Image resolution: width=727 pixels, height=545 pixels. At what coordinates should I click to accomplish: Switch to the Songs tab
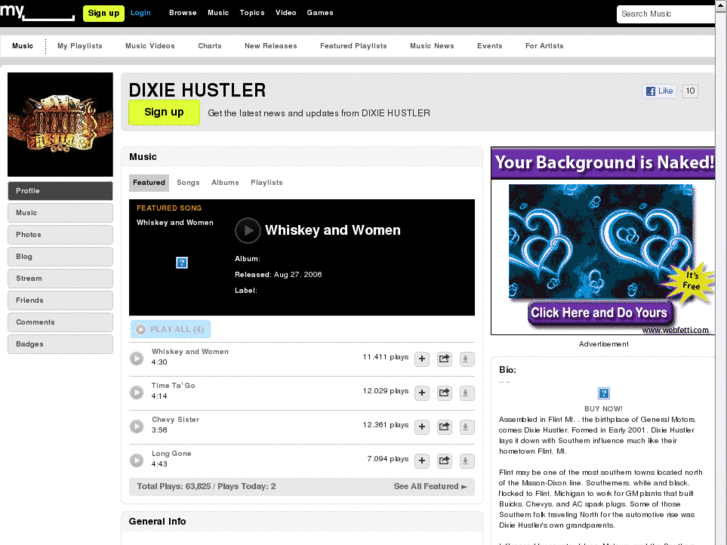tap(188, 183)
